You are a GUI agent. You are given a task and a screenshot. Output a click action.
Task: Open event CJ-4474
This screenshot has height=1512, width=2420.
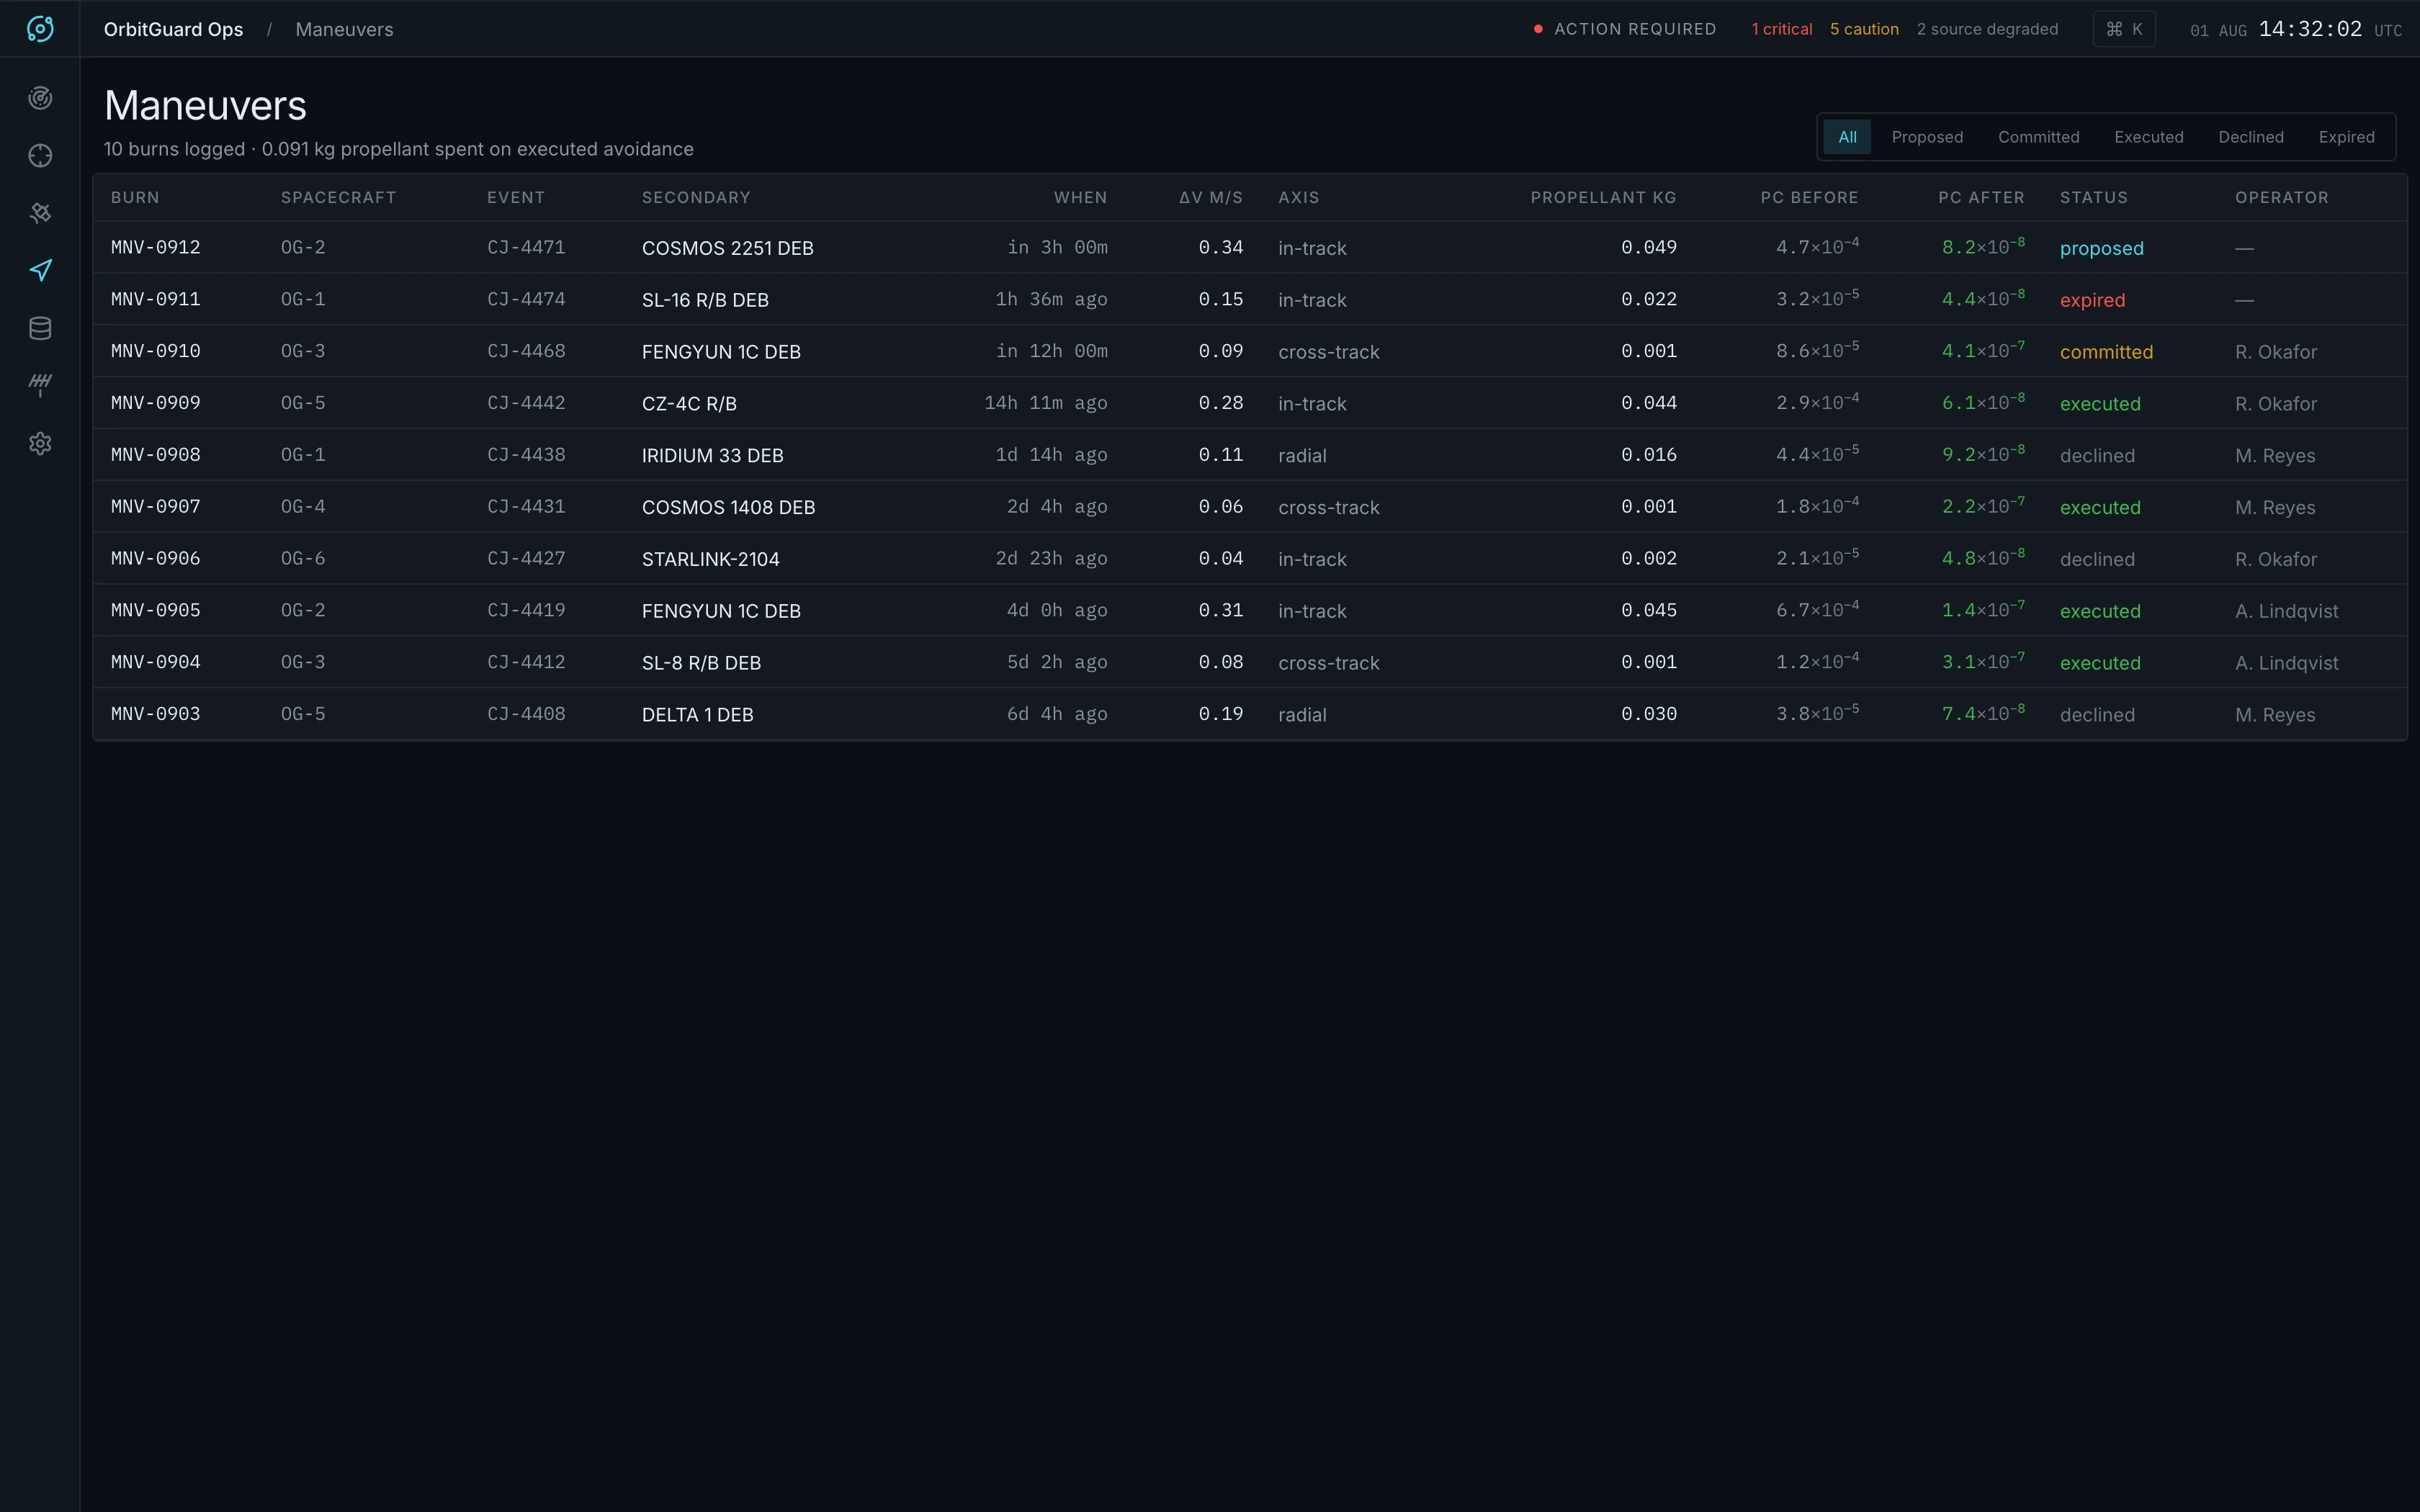point(526,299)
